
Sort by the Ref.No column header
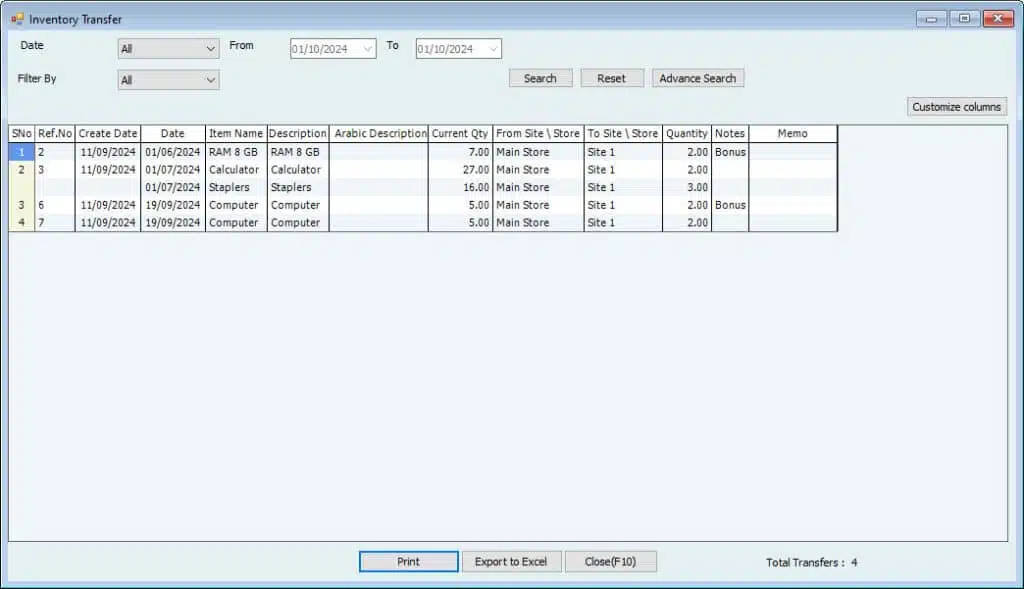pyautogui.click(x=55, y=133)
